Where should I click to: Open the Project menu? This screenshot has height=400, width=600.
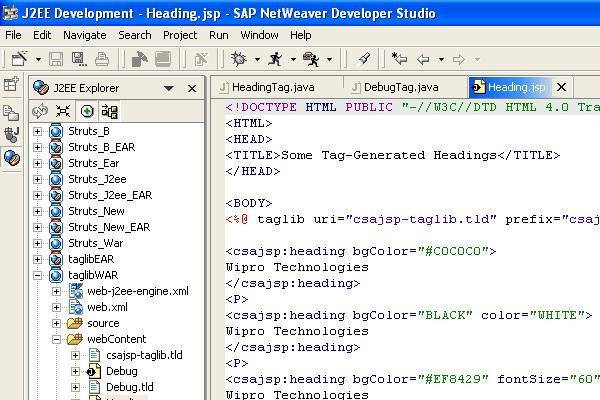point(180,35)
